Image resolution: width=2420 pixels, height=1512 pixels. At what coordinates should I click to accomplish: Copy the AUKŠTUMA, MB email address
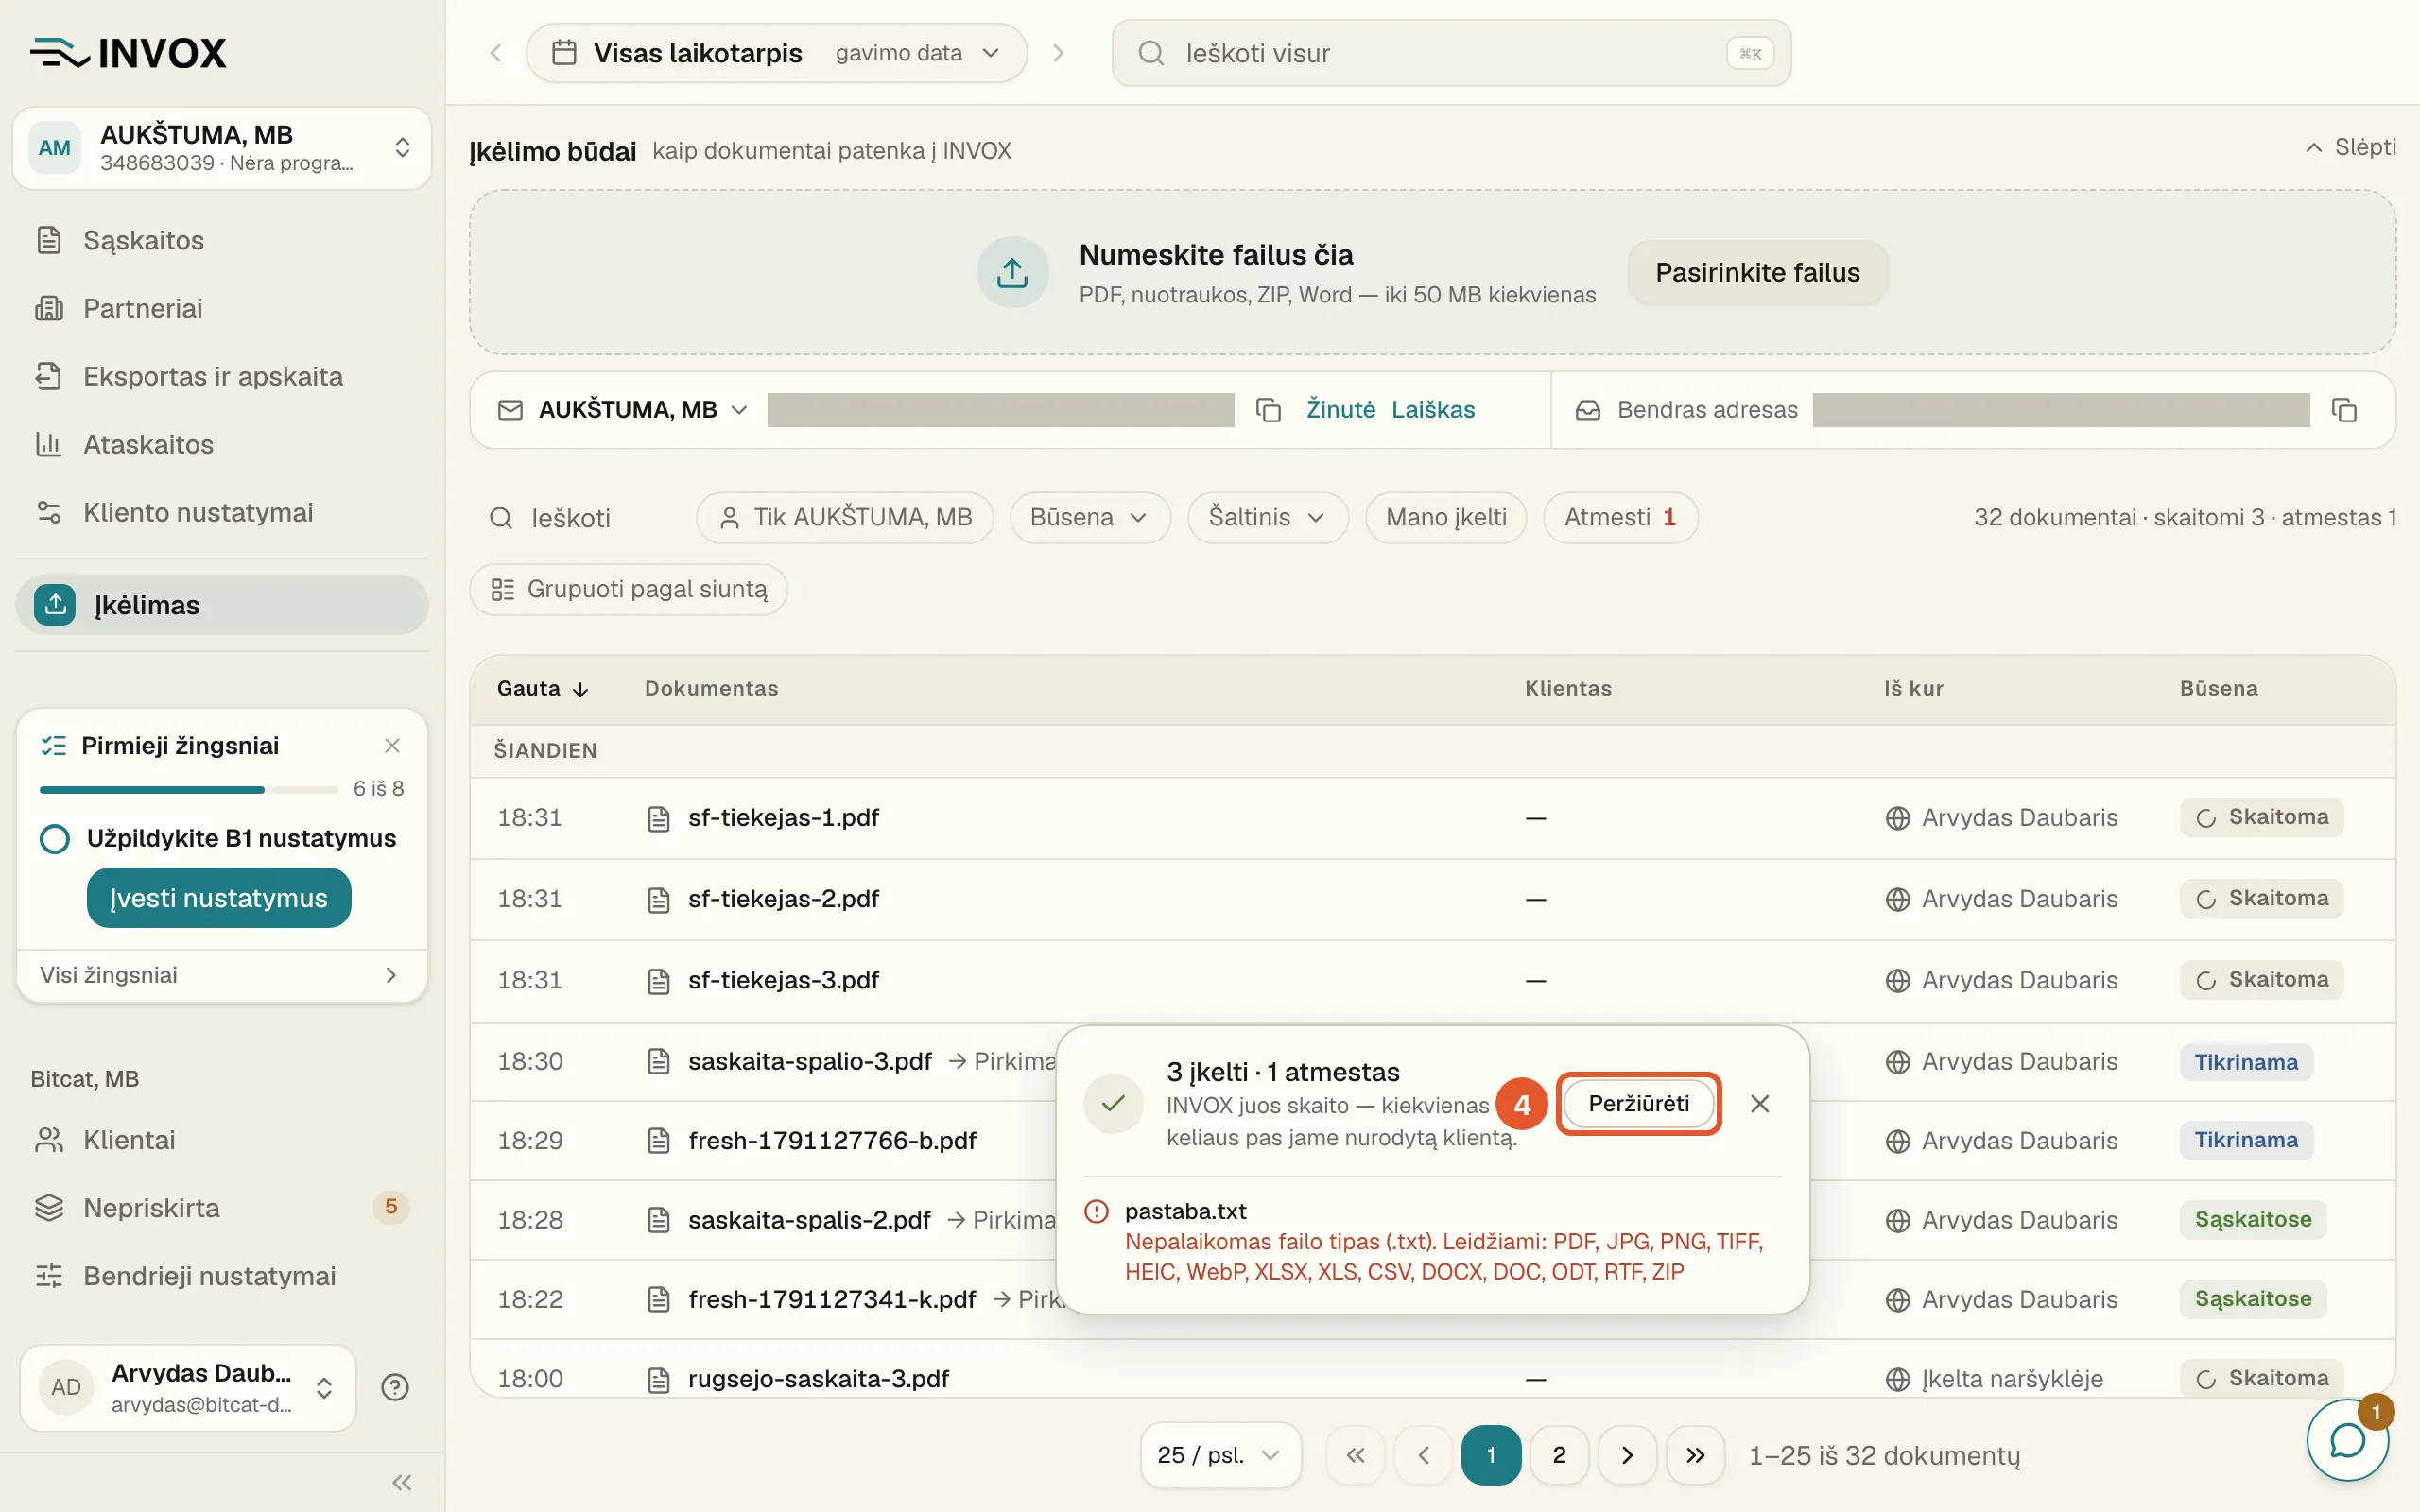[x=1268, y=410]
